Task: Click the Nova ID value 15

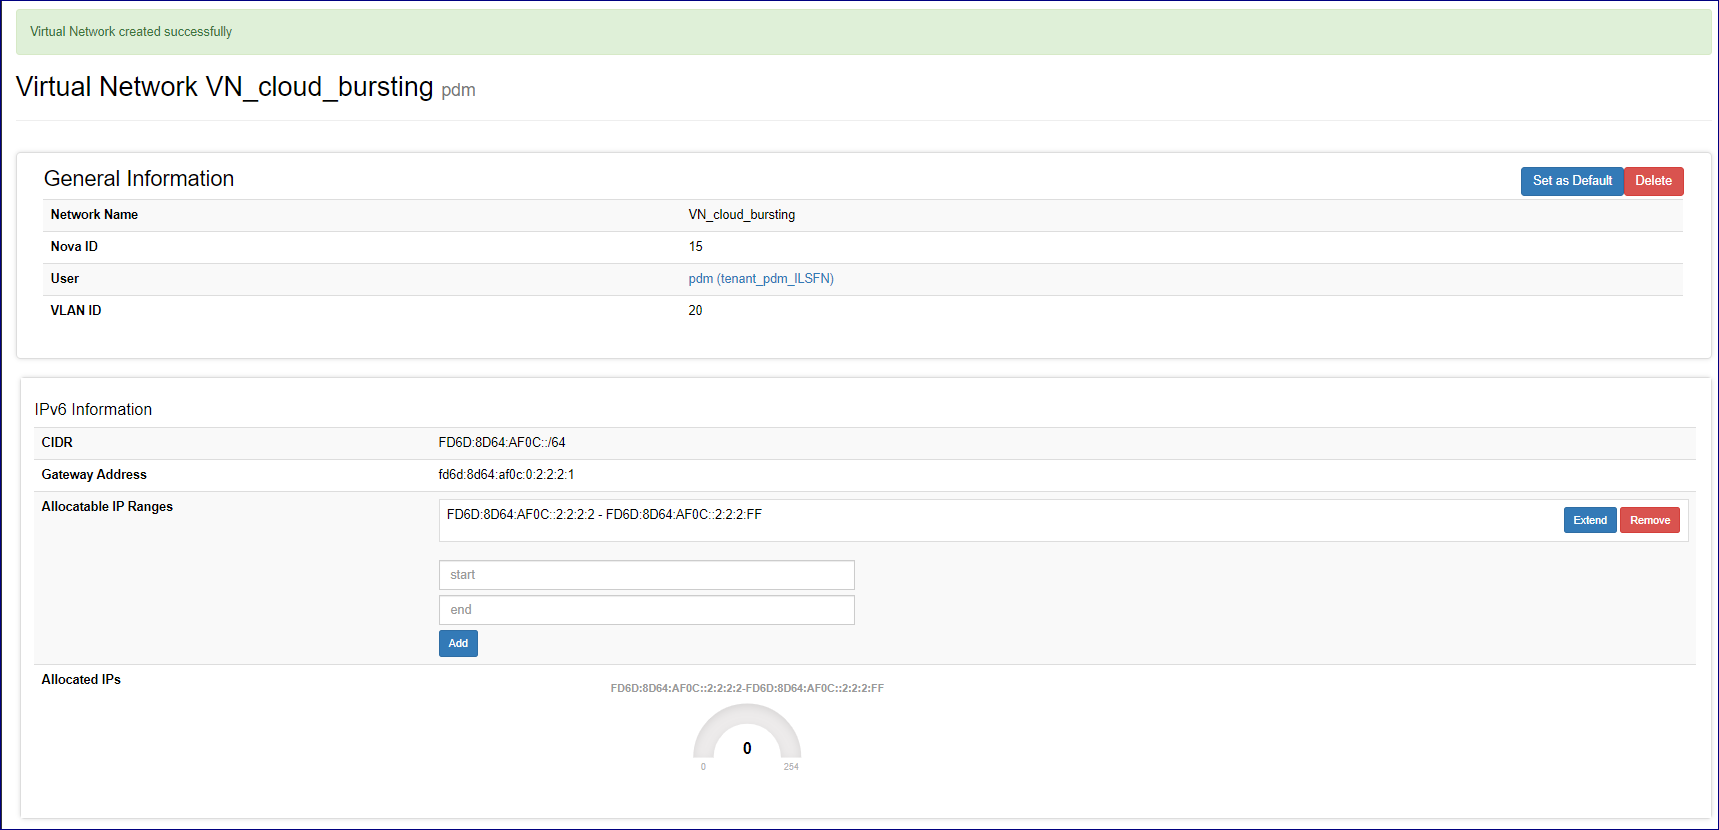Action: point(695,247)
